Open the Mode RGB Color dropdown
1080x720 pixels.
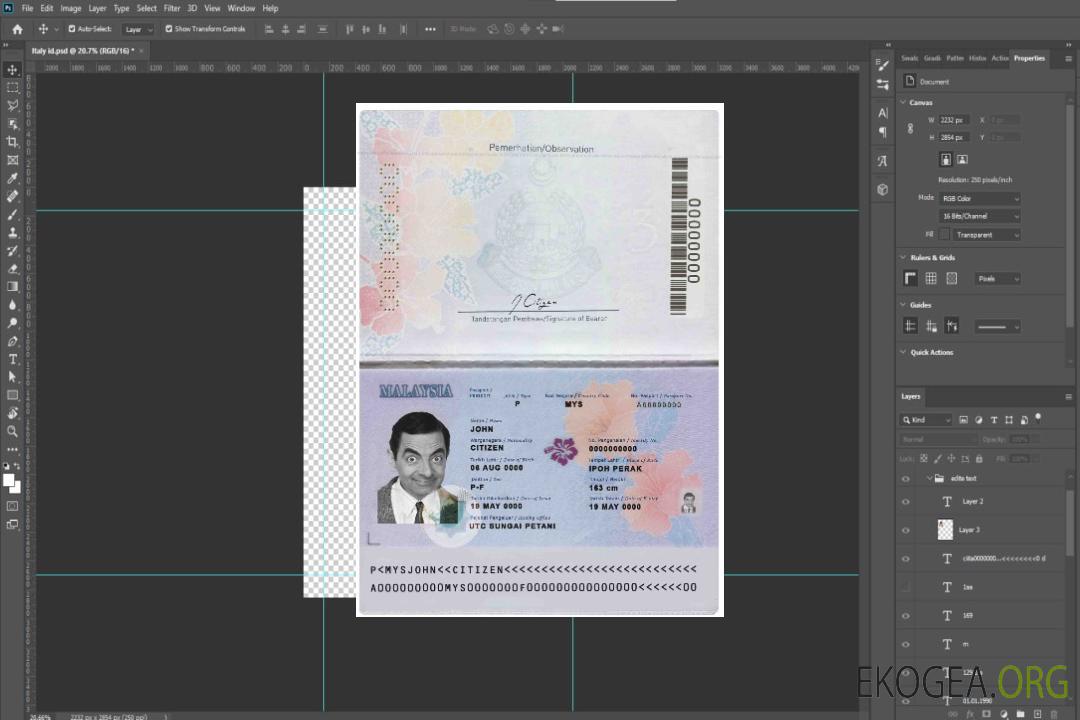click(x=979, y=198)
